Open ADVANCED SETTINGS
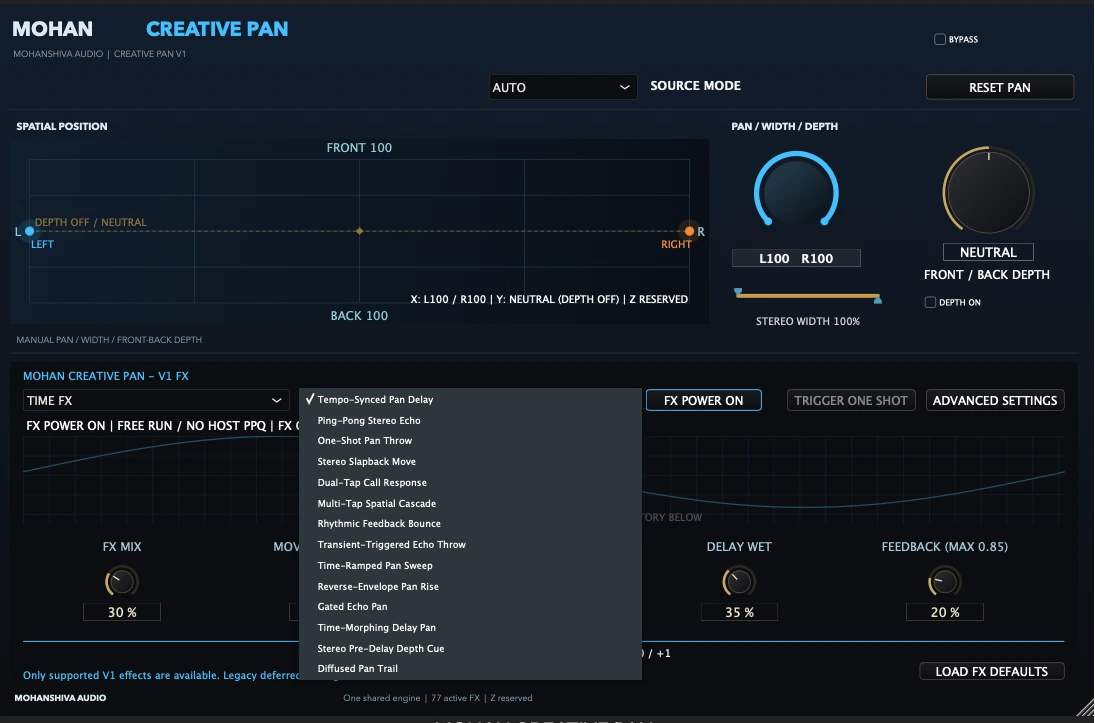1095x723 pixels. [x=994, y=400]
